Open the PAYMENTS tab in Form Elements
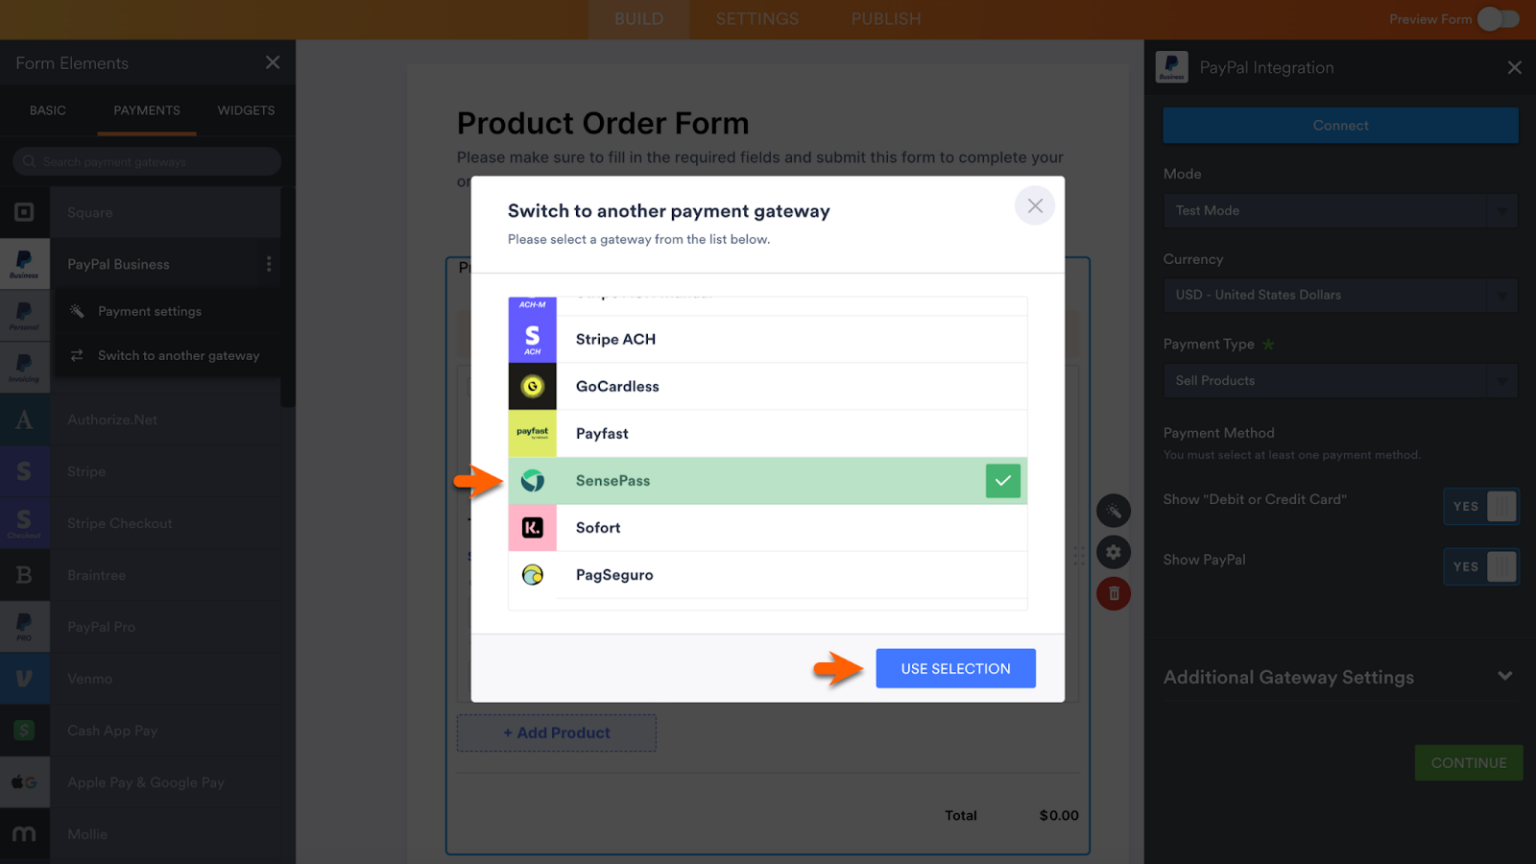Viewport: 1536px width, 864px height. click(146, 110)
